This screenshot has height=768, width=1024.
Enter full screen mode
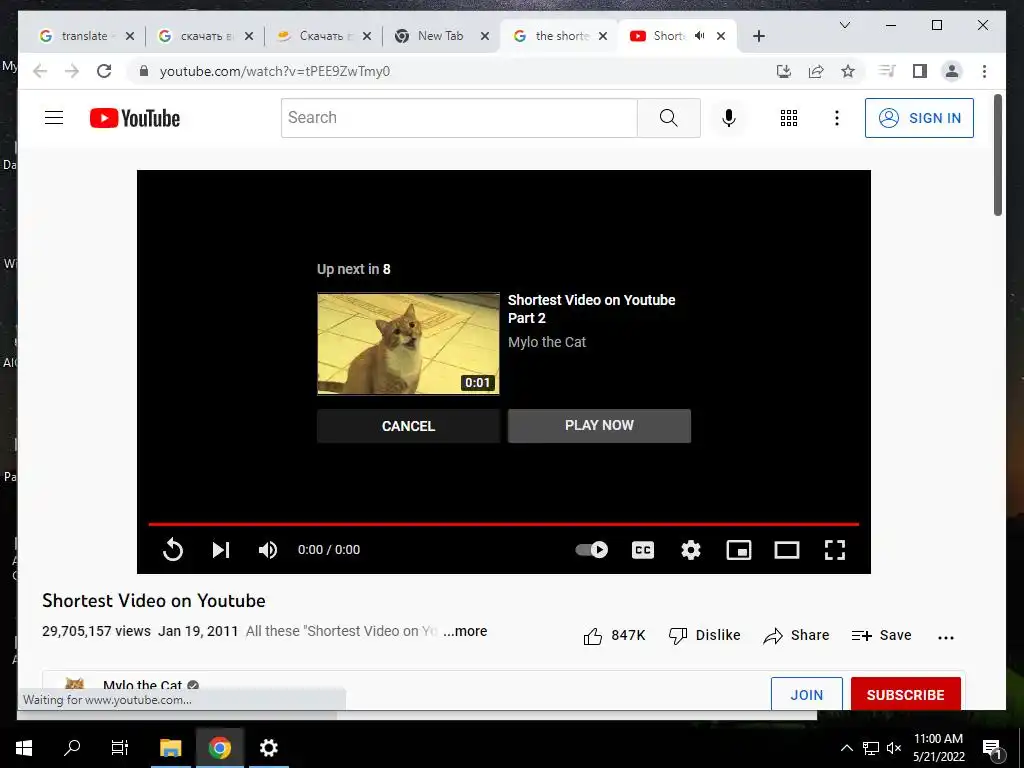click(x=835, y=550)
